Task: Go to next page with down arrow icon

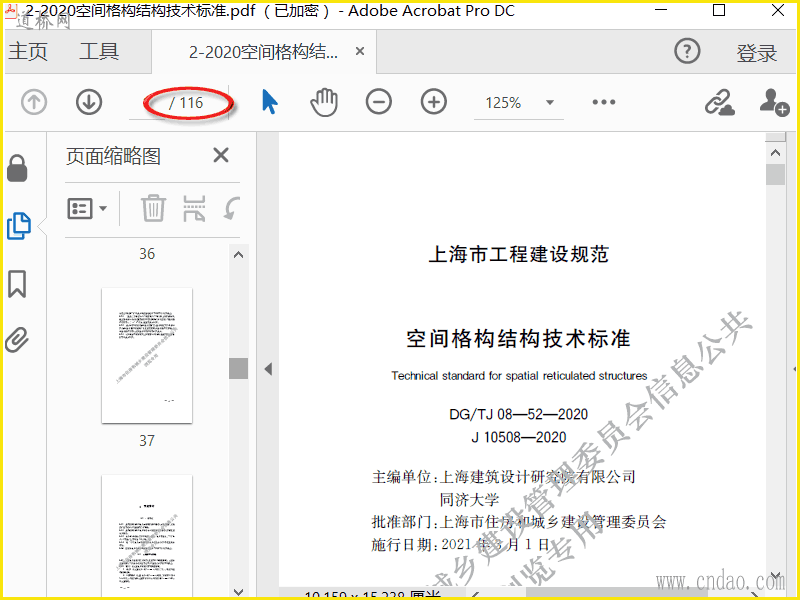Action: 89,102
